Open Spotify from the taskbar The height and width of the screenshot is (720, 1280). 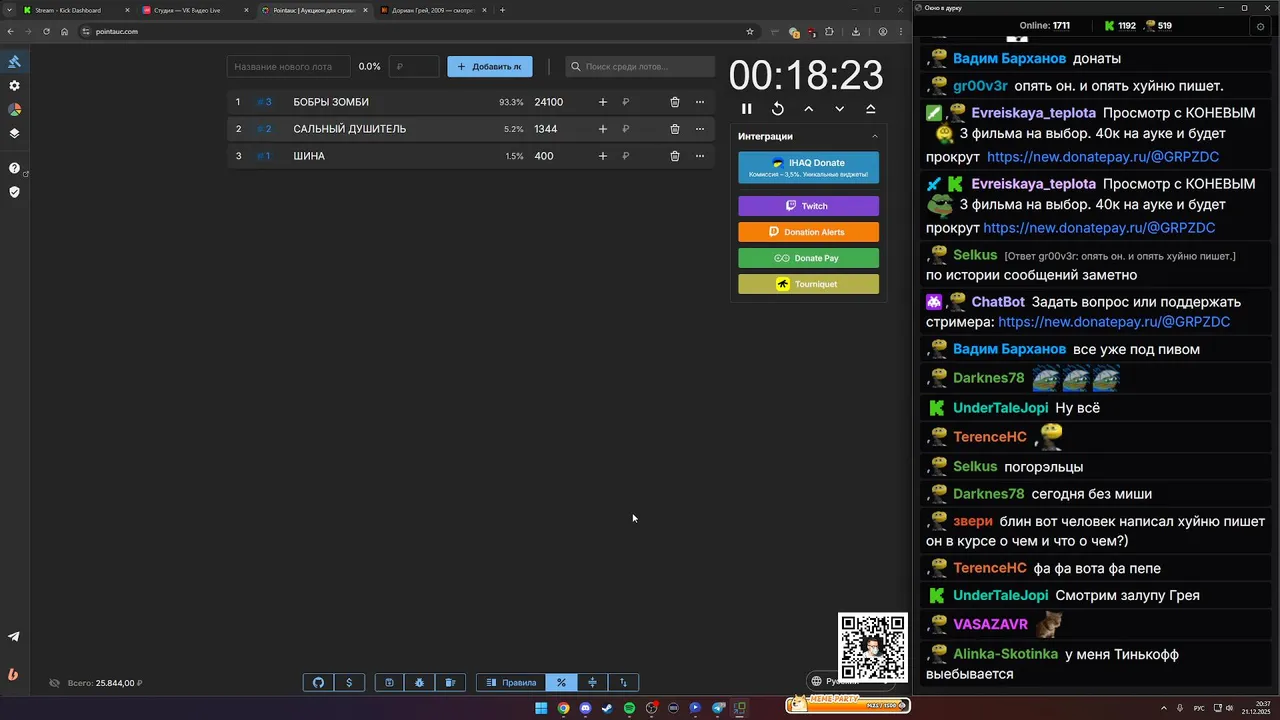coord(629,708)
